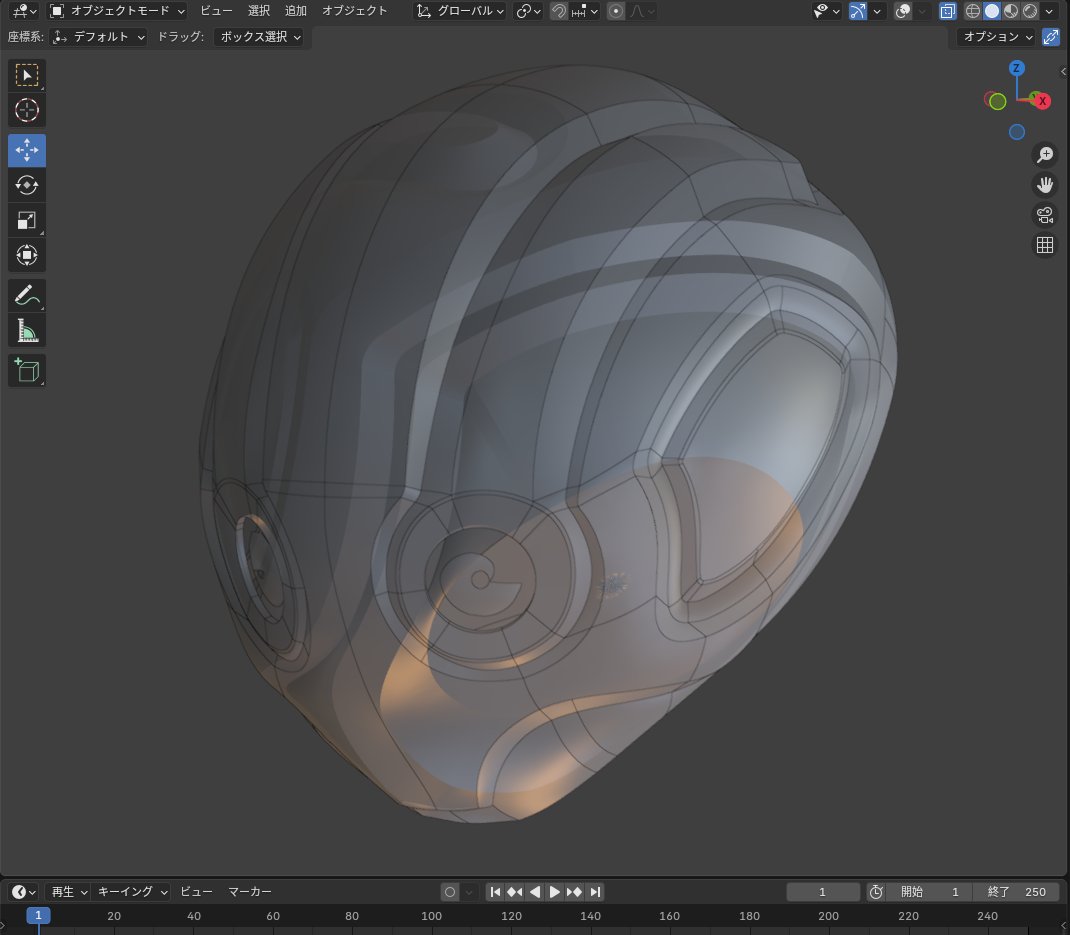
Task: Expand shading options dropdown arrow
Action: coord(1049,11)
